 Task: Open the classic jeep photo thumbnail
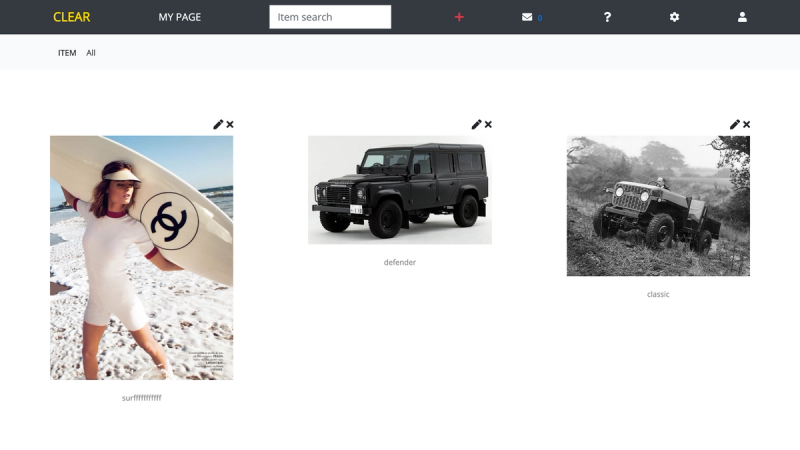(x=658, y=206)
